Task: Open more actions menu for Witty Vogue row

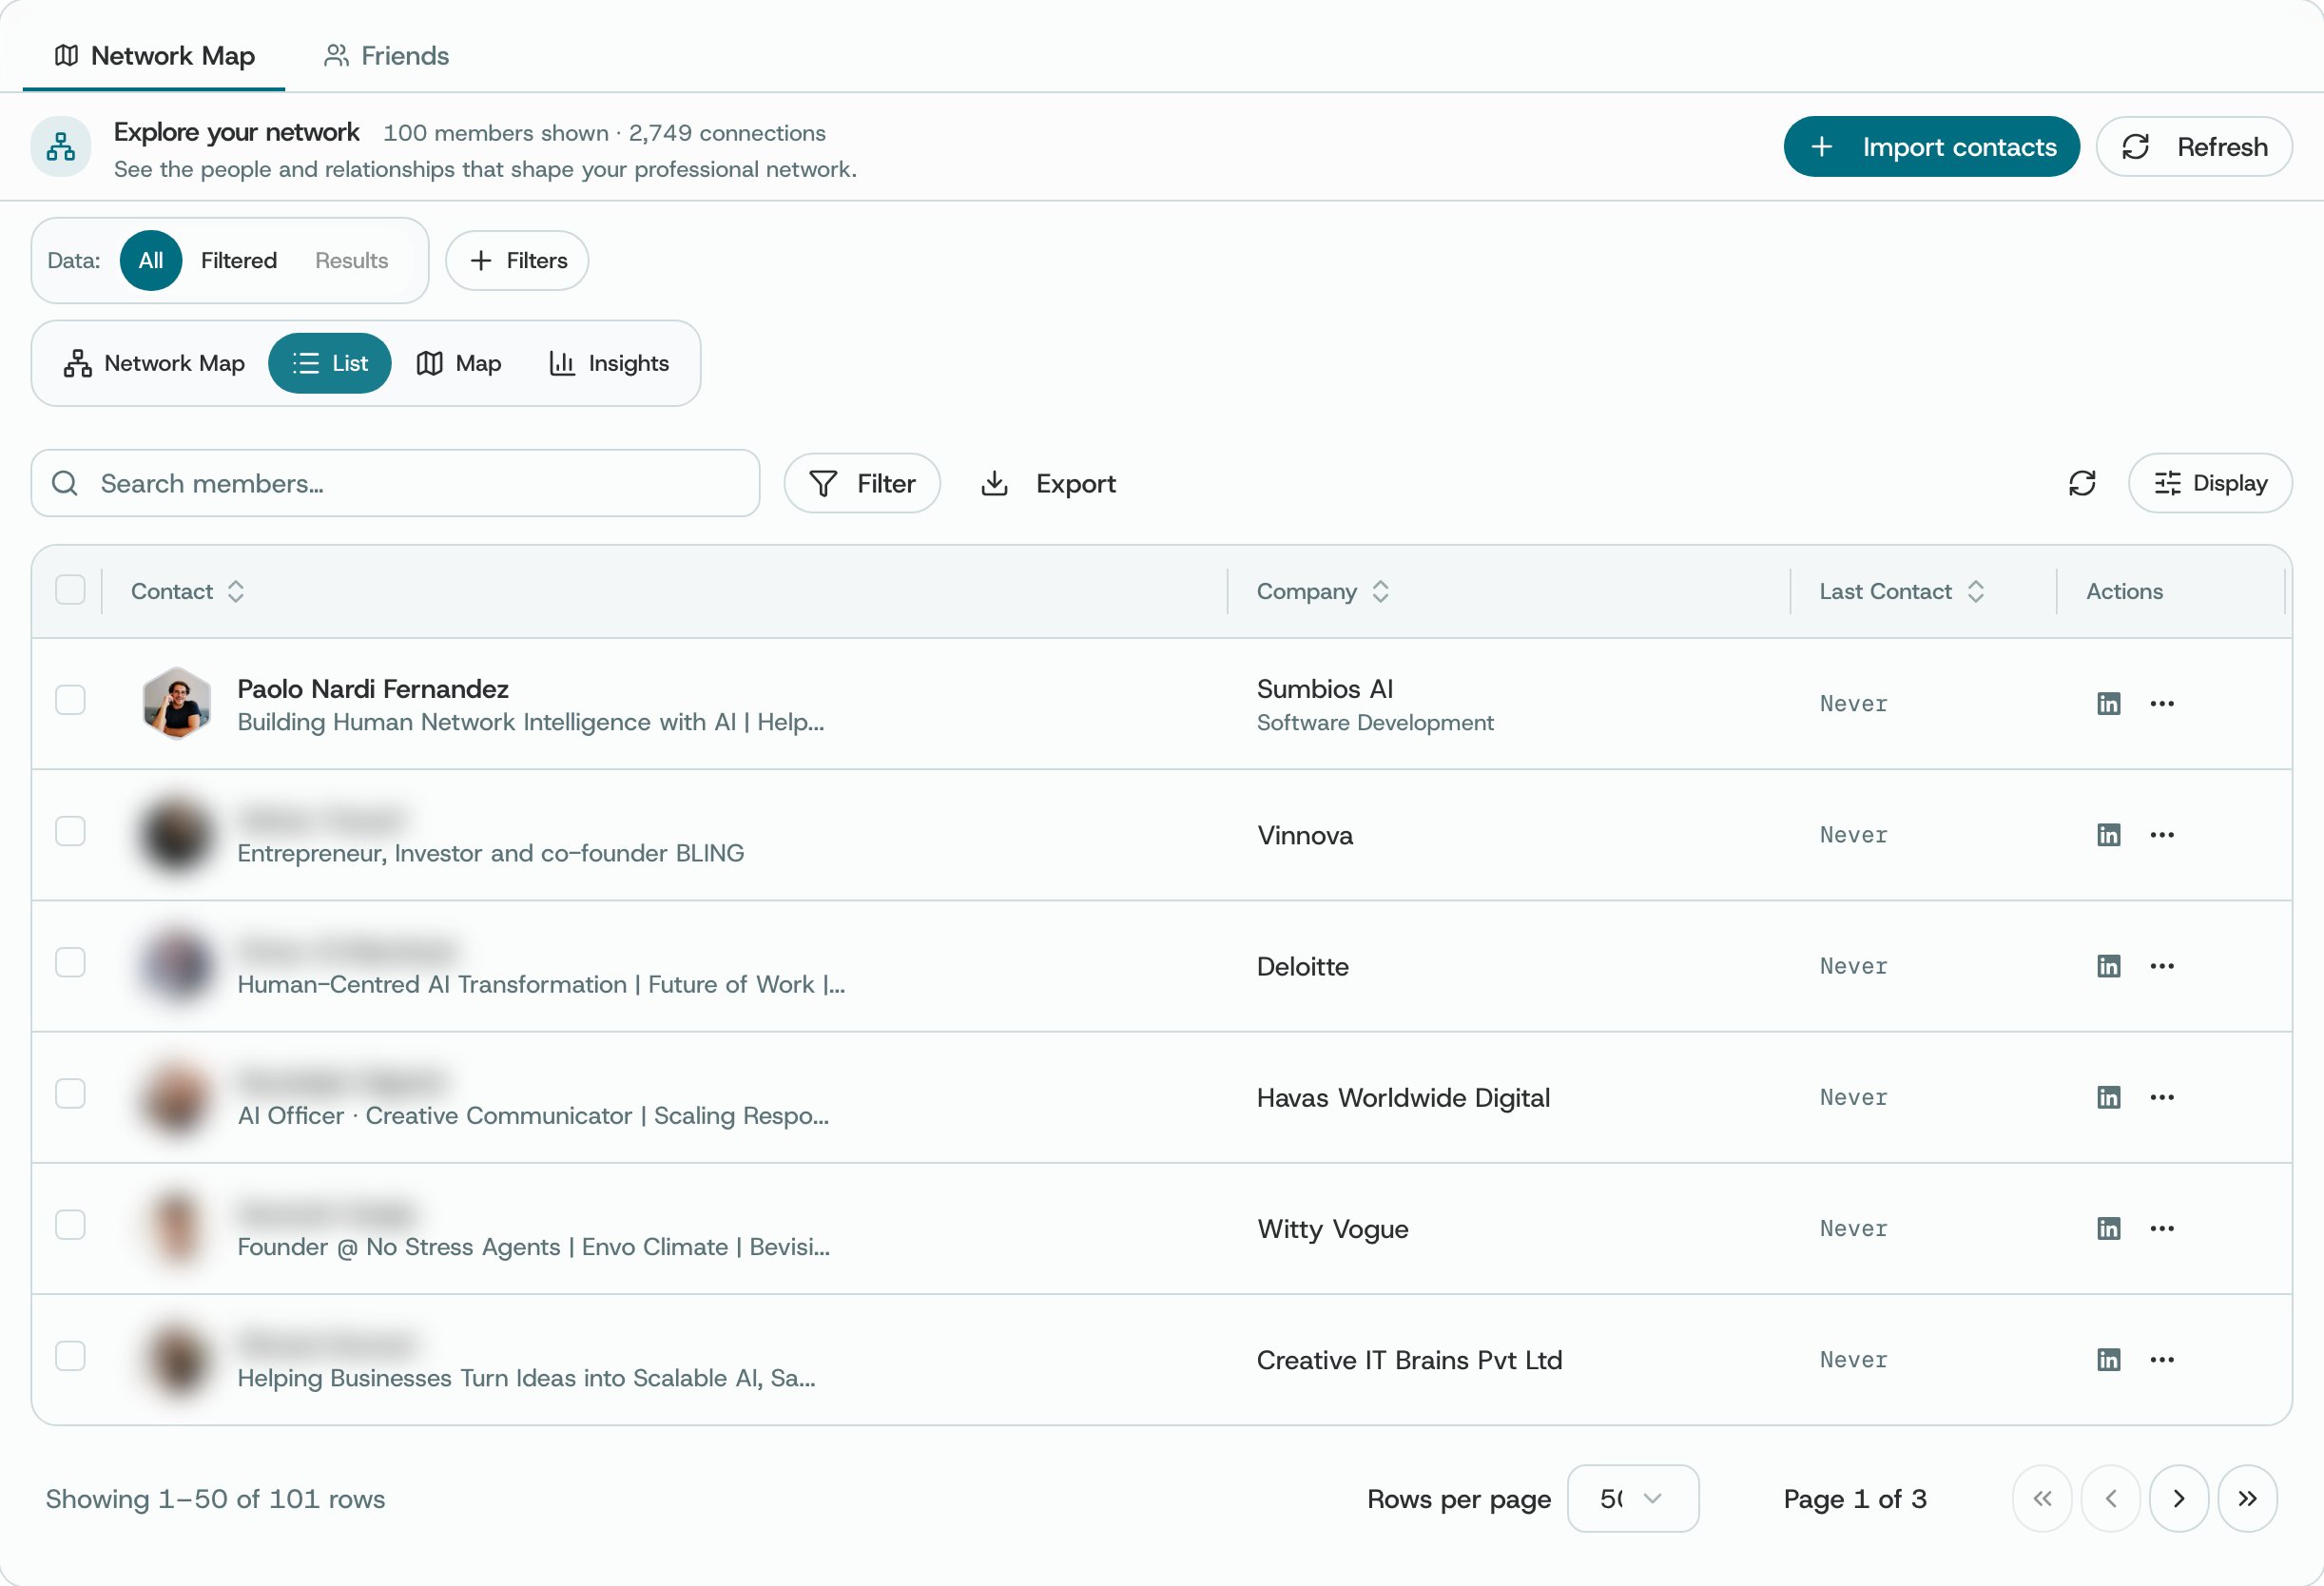Action: pos(2162,1228)
